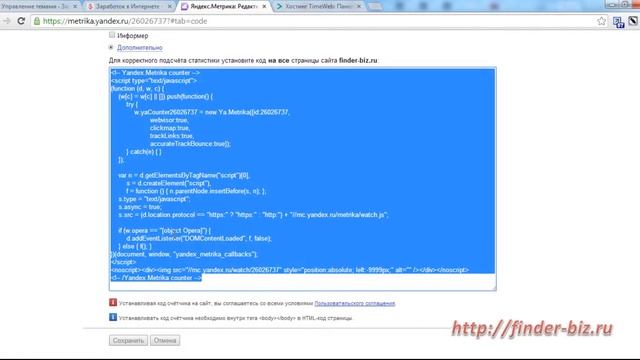640x360 pixels.
Task: Click the black extension icon at toolbar end
Action: pos(633,21)
